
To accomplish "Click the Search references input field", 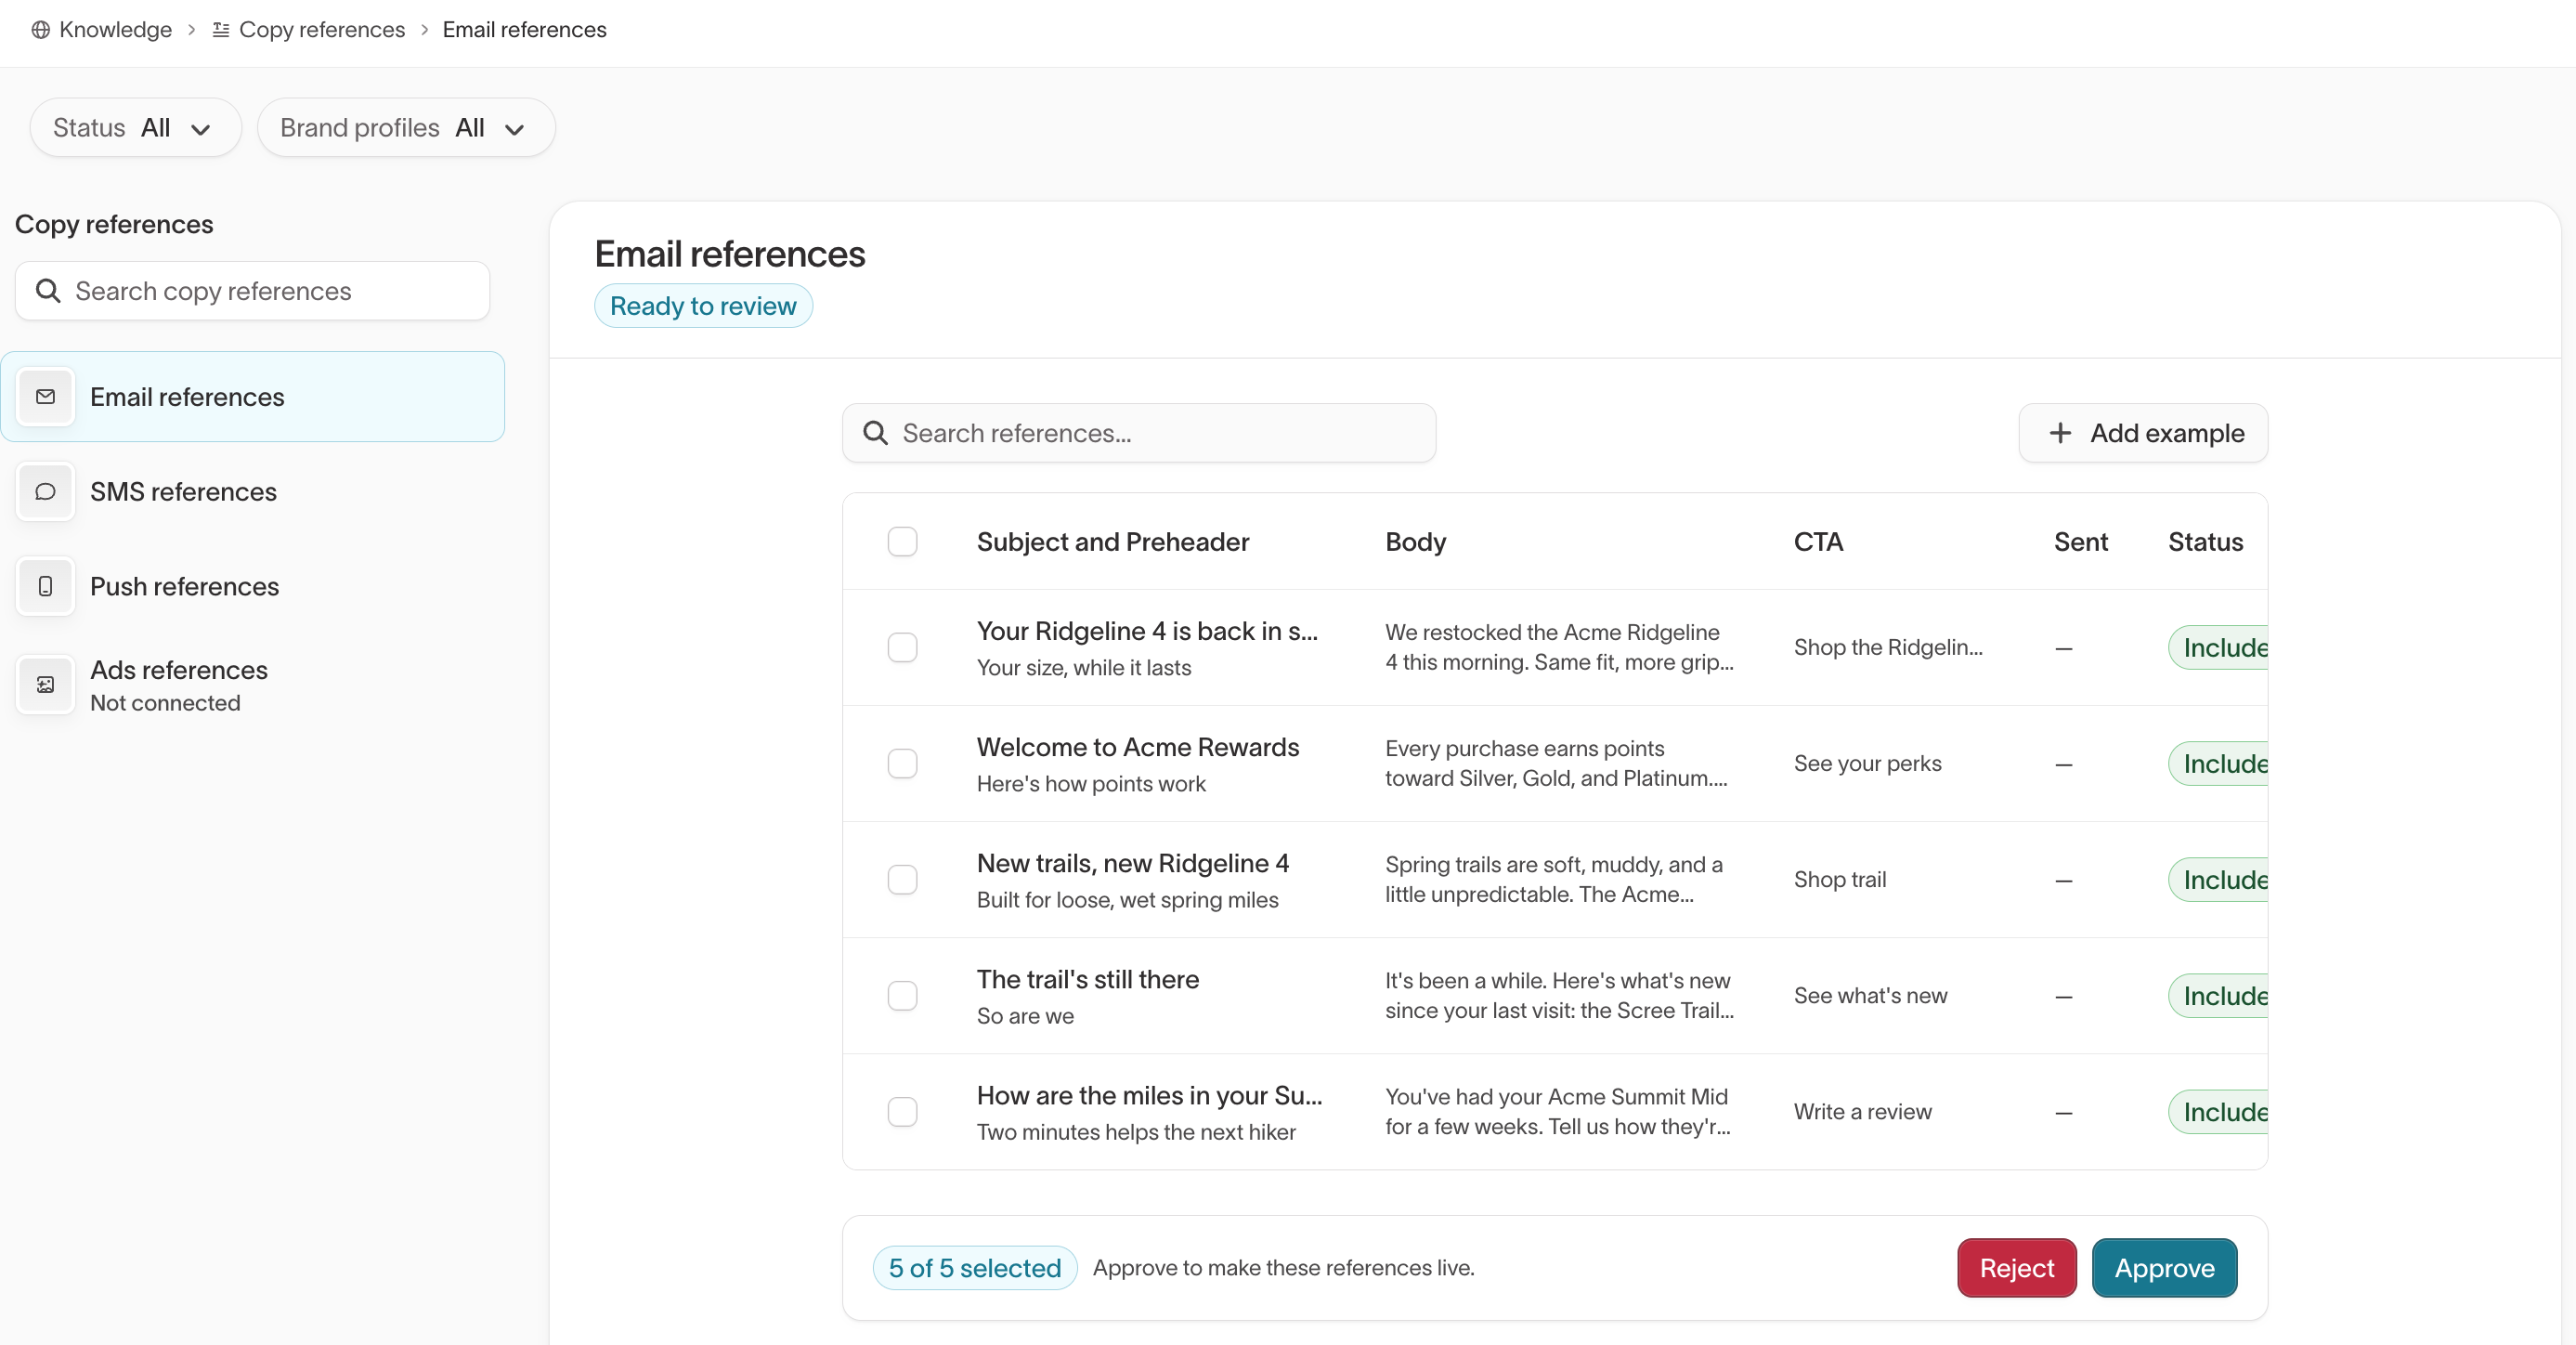I will tap(1139, 433).
